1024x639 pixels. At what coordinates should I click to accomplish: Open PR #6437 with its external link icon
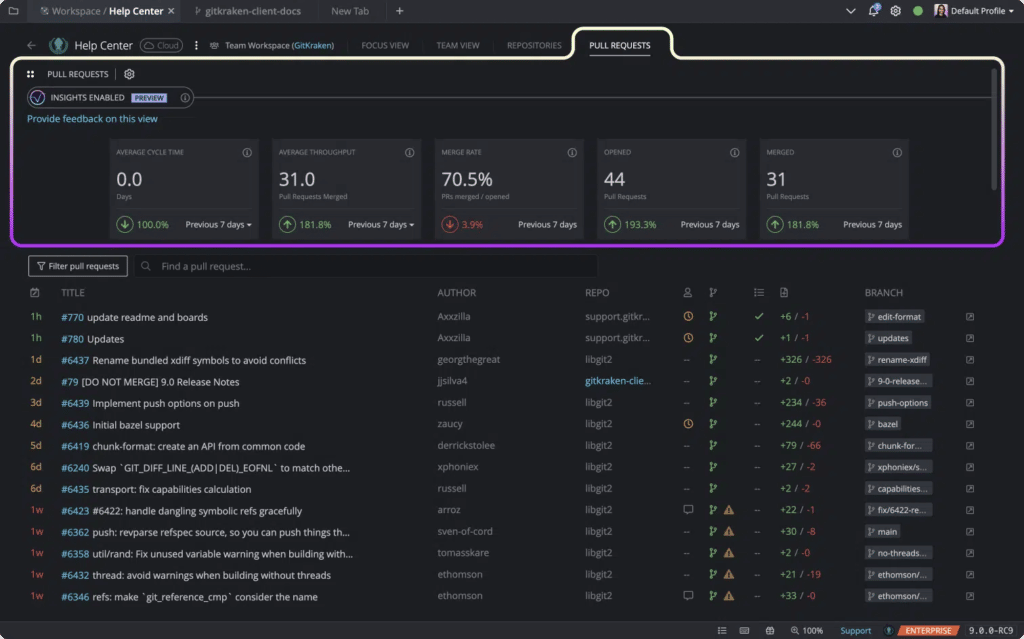(970, 360)
